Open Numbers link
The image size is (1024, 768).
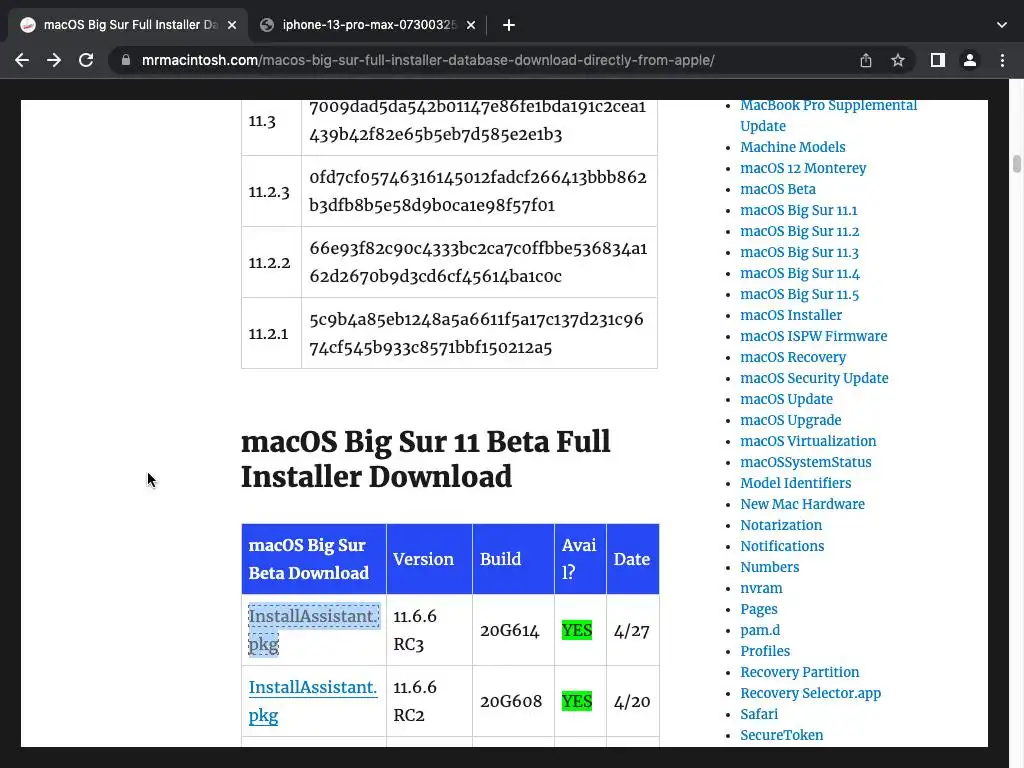(x=770, y=567)
